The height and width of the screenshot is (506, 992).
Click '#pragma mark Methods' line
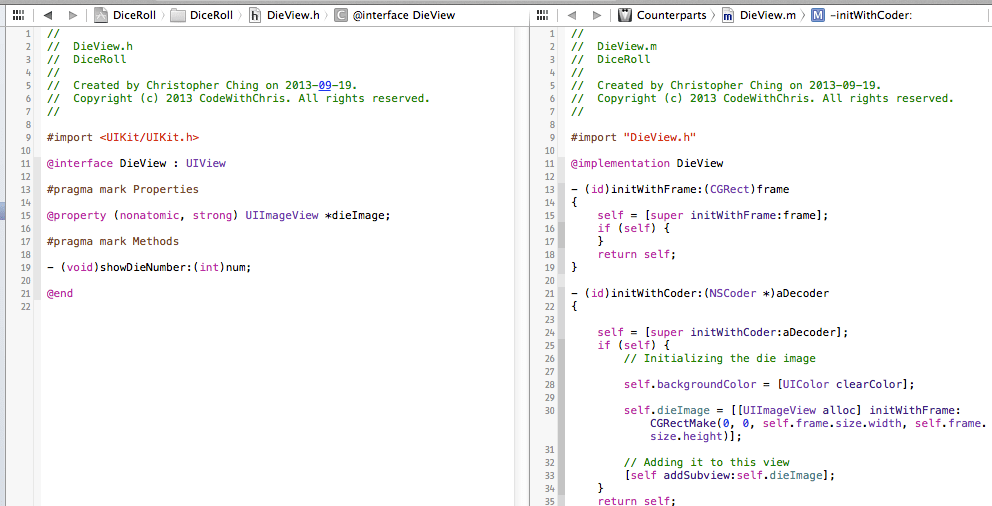point(113,241)
